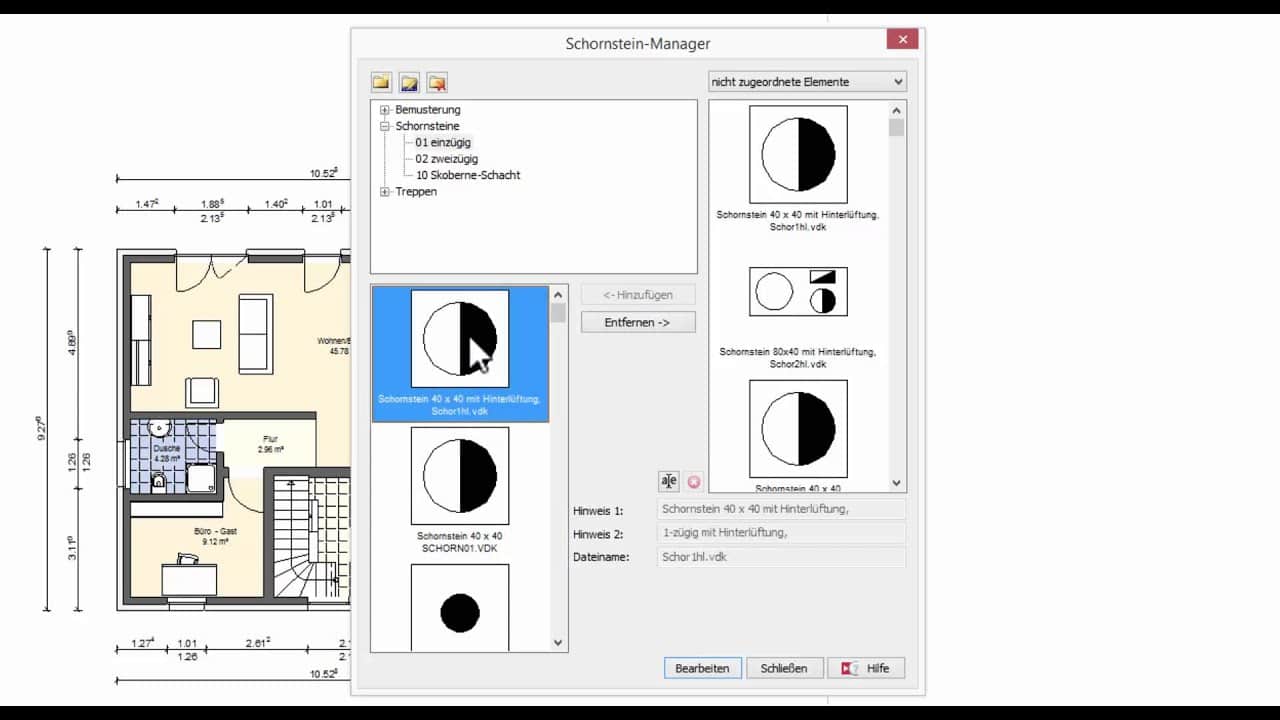The width and height of the screenshot is (1280, 720).
Task: Click the 'Dusche' room label in floor plan
Action: pos(167,448)
